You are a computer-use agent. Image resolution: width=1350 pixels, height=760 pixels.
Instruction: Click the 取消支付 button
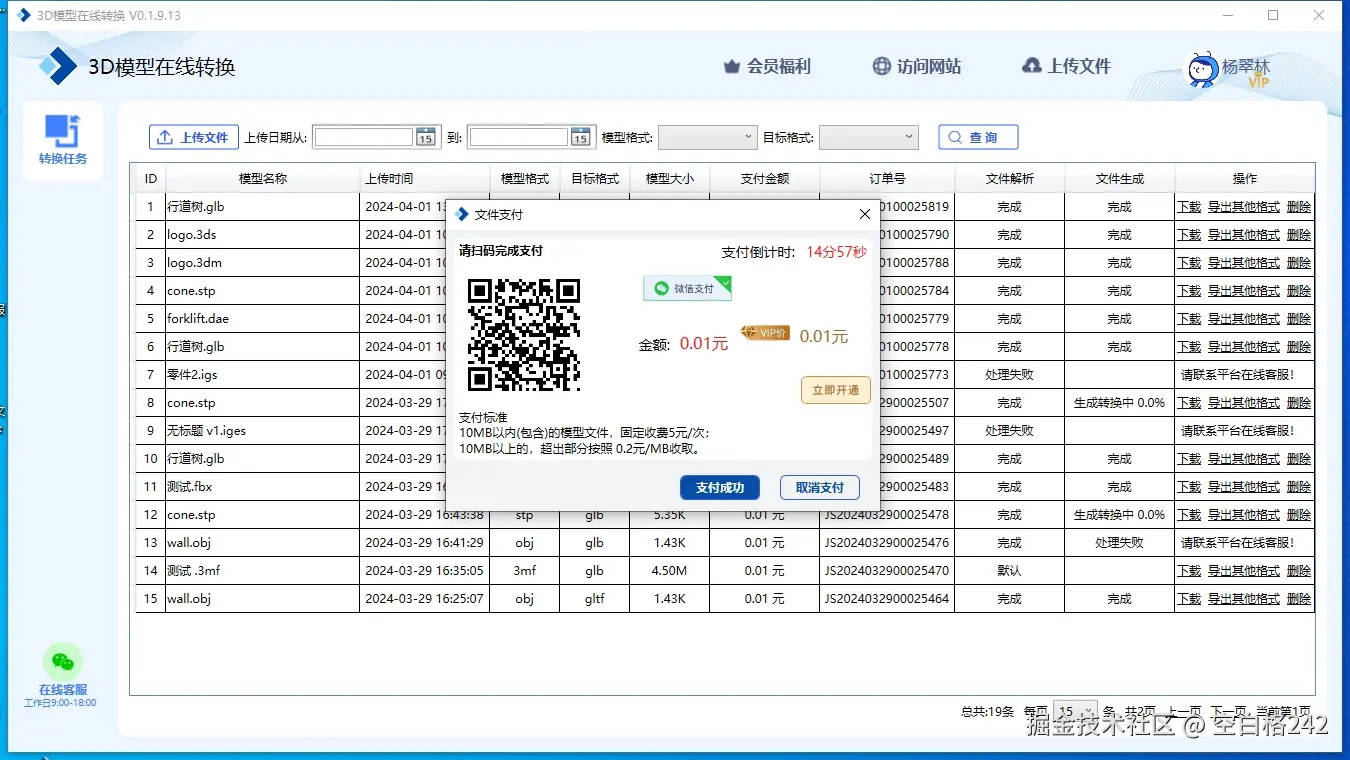pyautogui.click(x=820, y=488)
